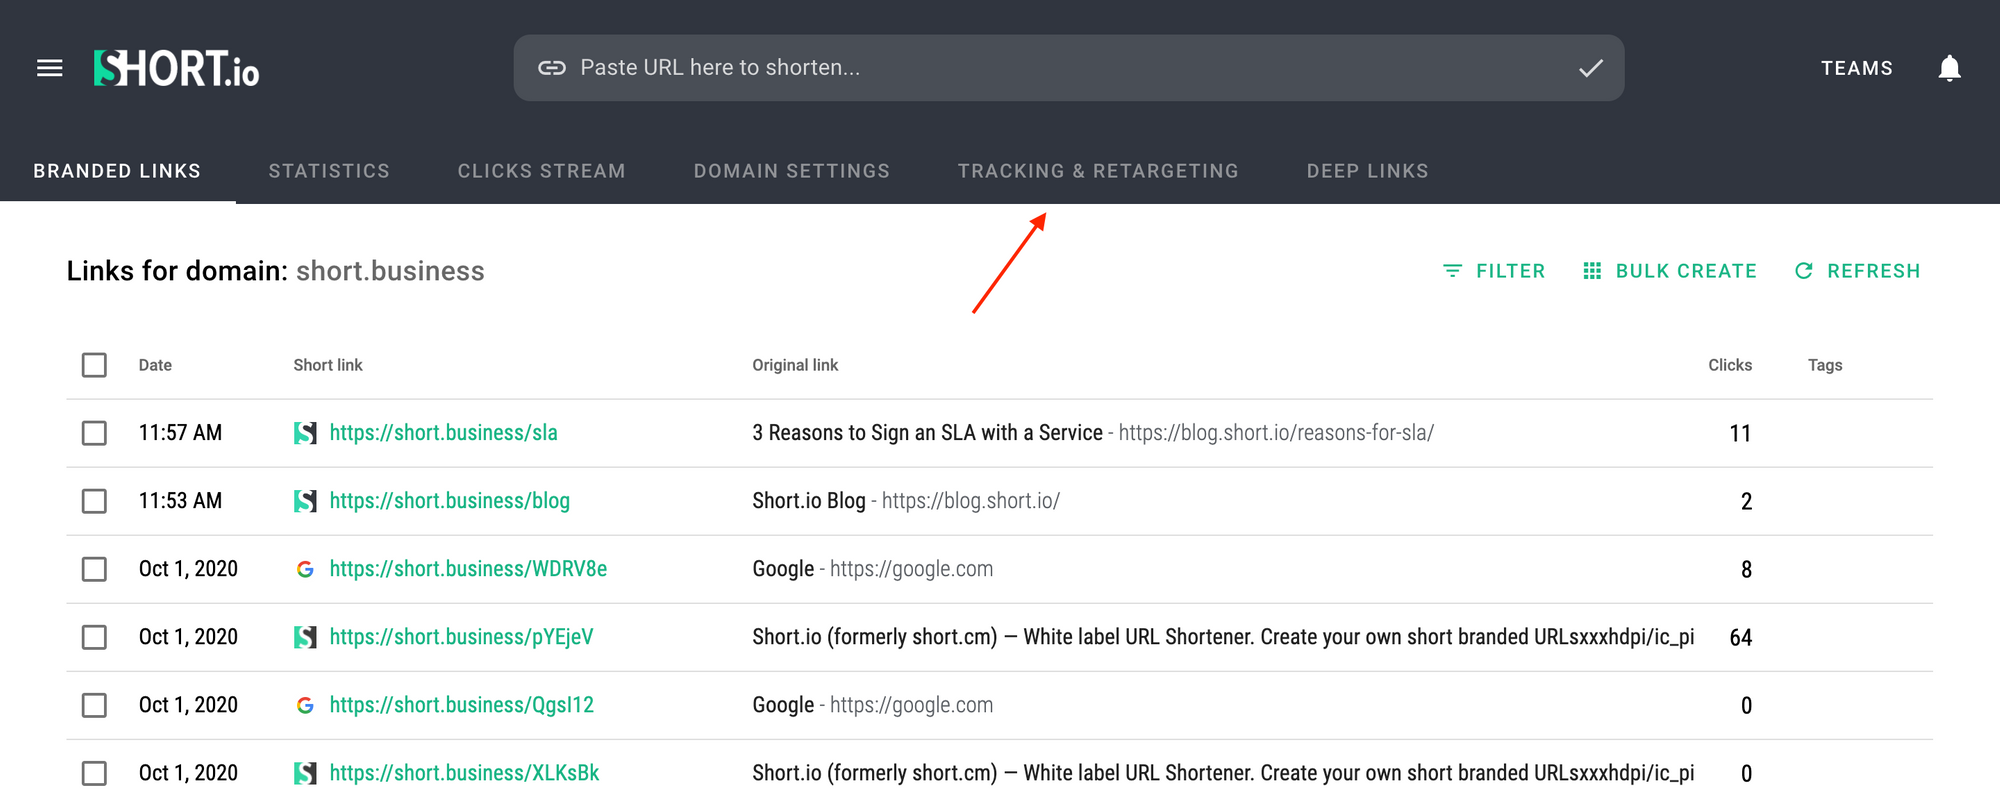This screenshot has height=803, width=2000.
Task: Click the Short.io favicon in the XLKsBk row
Action: 305,773
